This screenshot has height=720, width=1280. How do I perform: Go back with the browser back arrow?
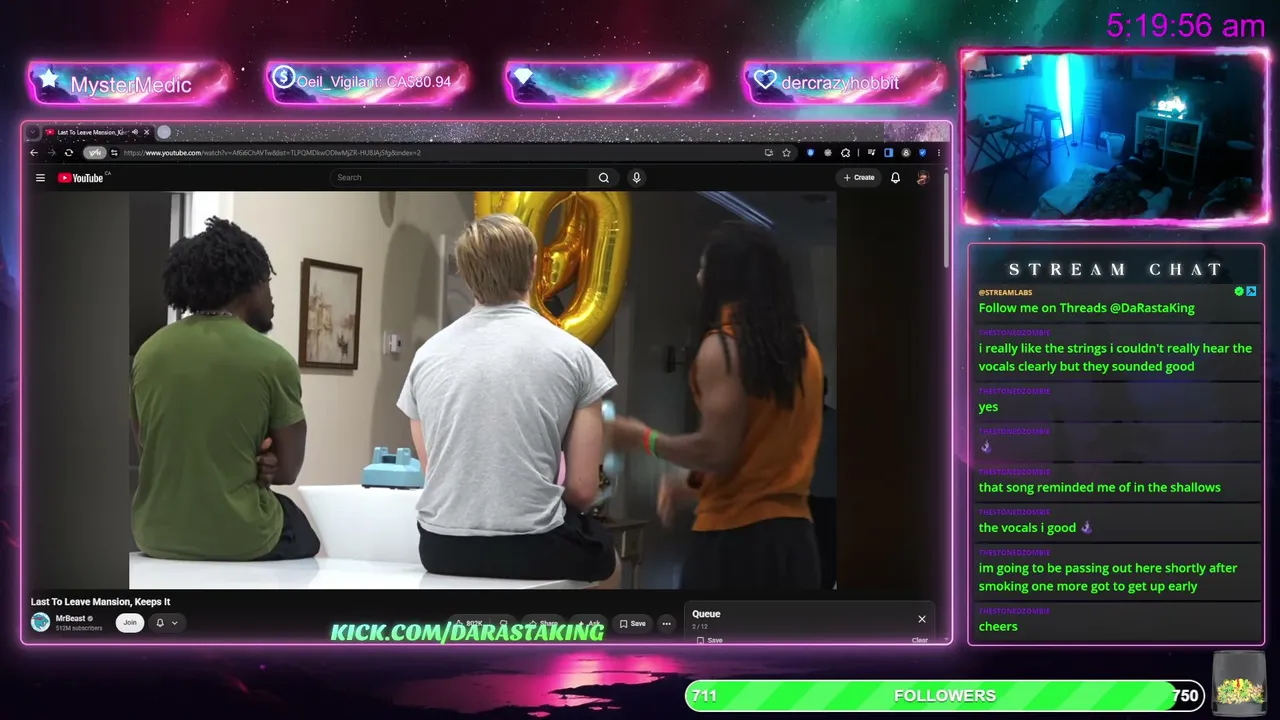34,153
